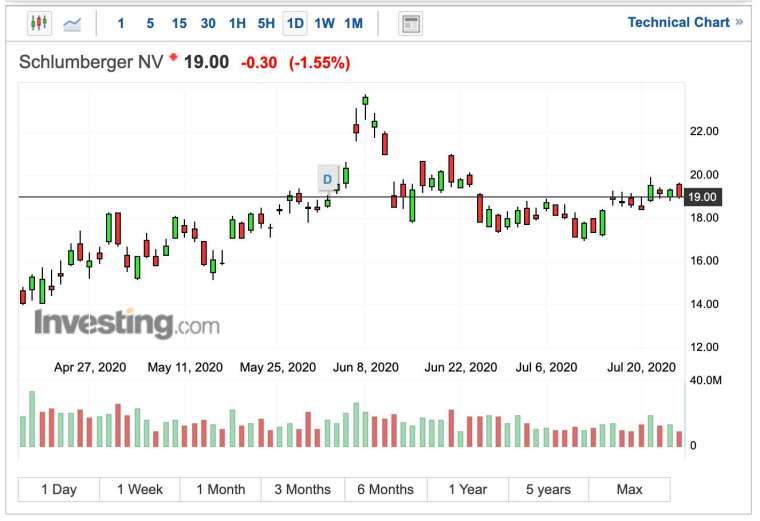Set interval to 5H
This screenshot has width=760, height=521.
pyautogui.click(x=266, y=23)
